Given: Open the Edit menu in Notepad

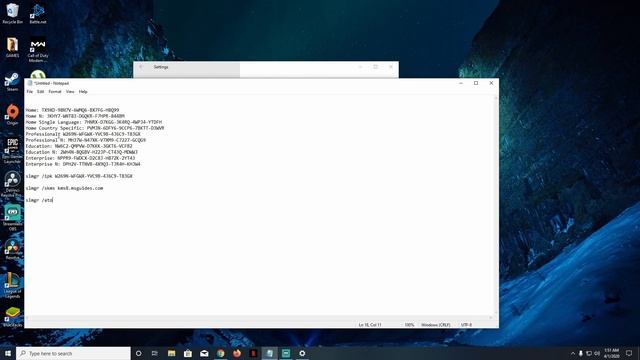Looking at the screenshot, I should 40,91.
